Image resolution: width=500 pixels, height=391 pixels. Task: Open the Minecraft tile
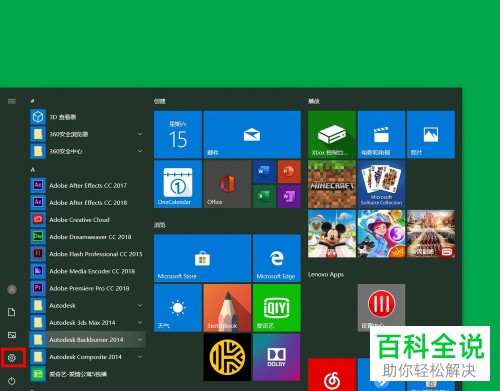pyautogui.click(x=332, y=184)
